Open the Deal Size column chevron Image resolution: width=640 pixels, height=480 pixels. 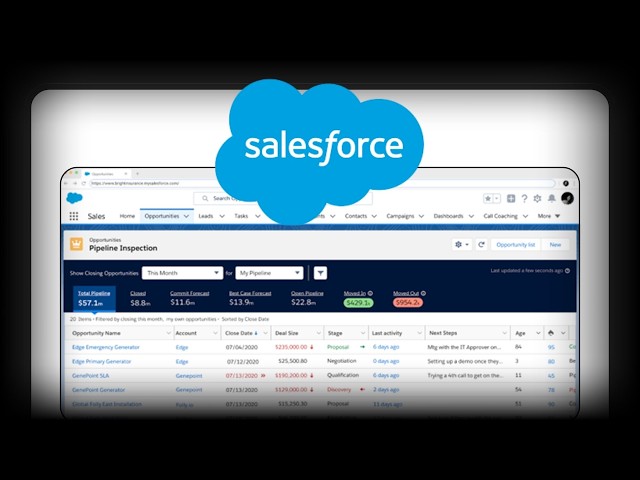click(318, 333)
